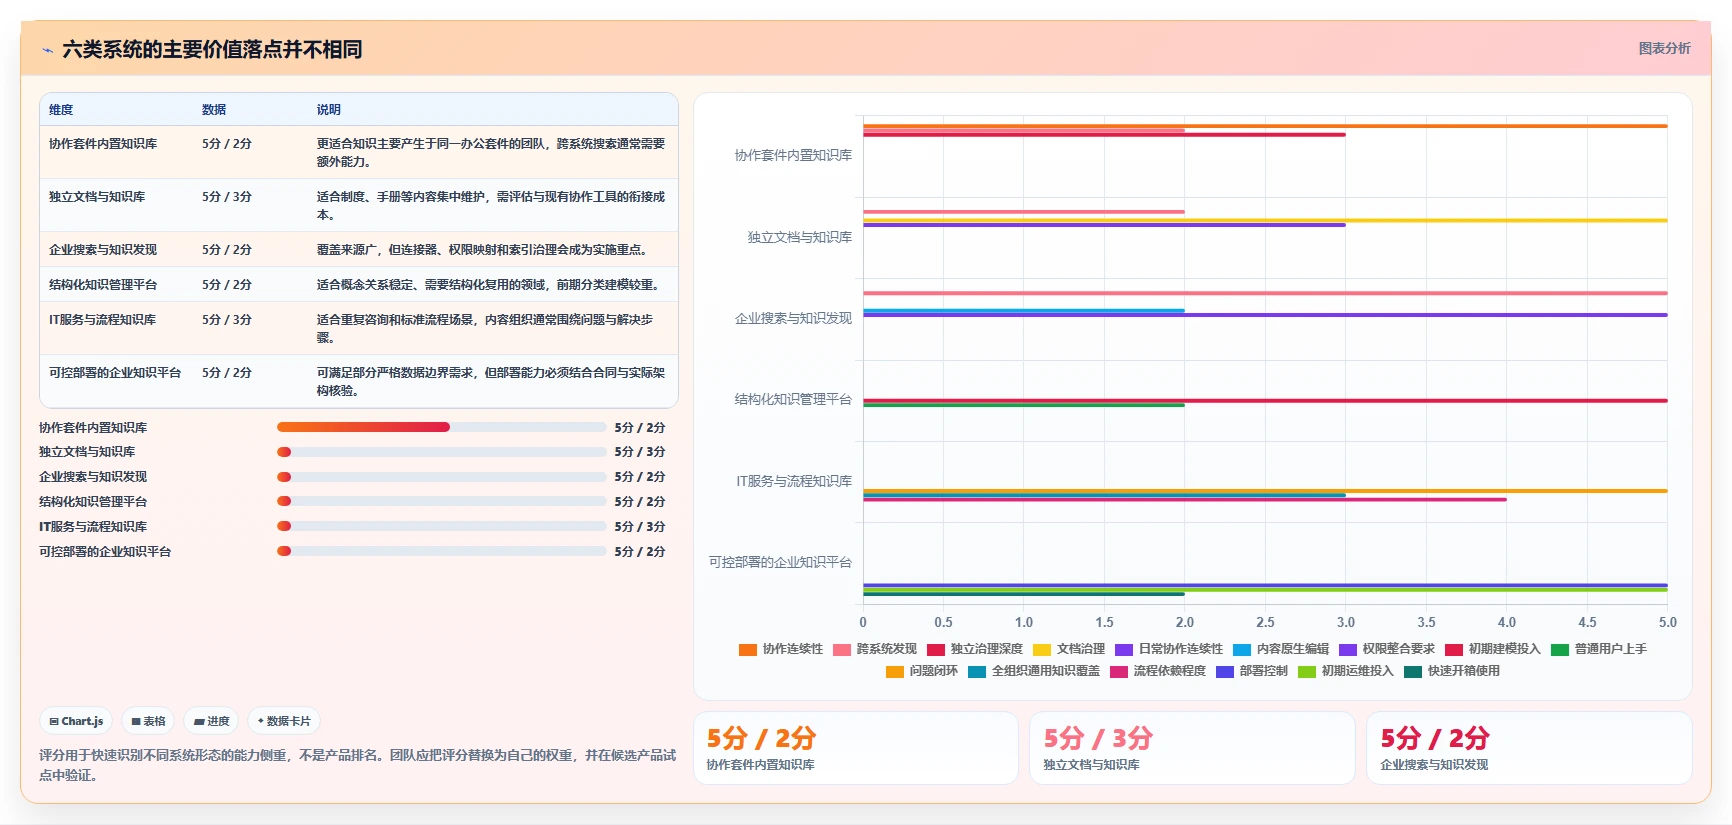Click the 2.5 tick on the chart x-axis
Image resolution: width=1732 pixels, height=825 pixels.
1265,622
